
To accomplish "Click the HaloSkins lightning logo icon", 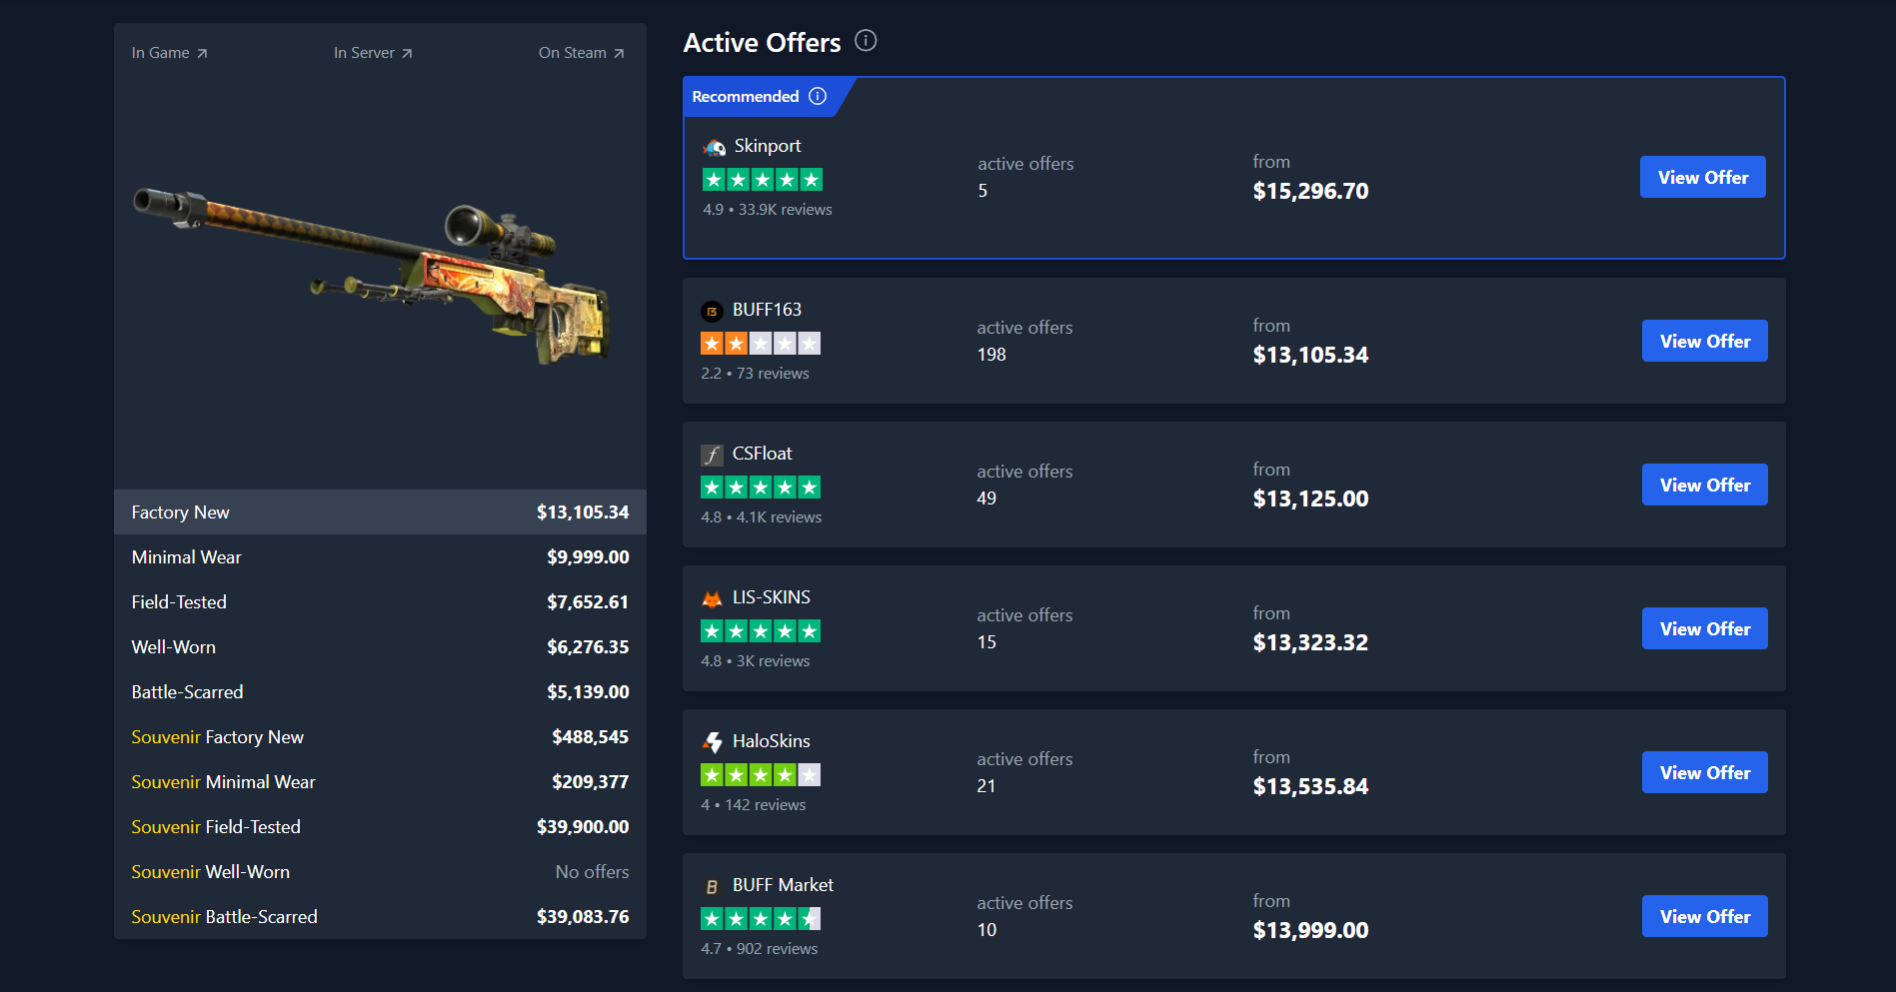I will [x=712, y=742].
